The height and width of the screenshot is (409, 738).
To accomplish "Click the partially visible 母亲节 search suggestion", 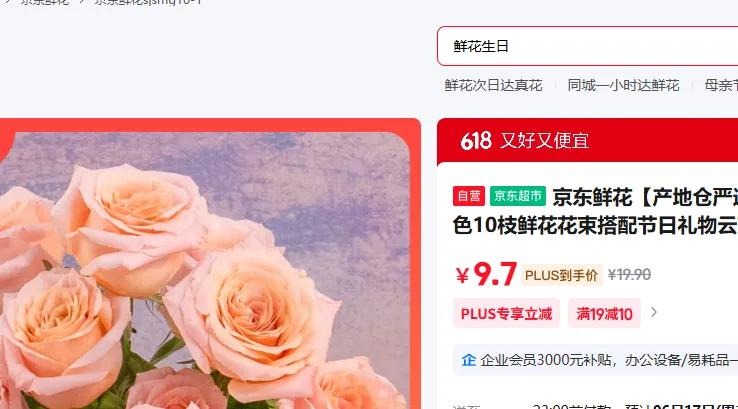I will click(721, 85).
